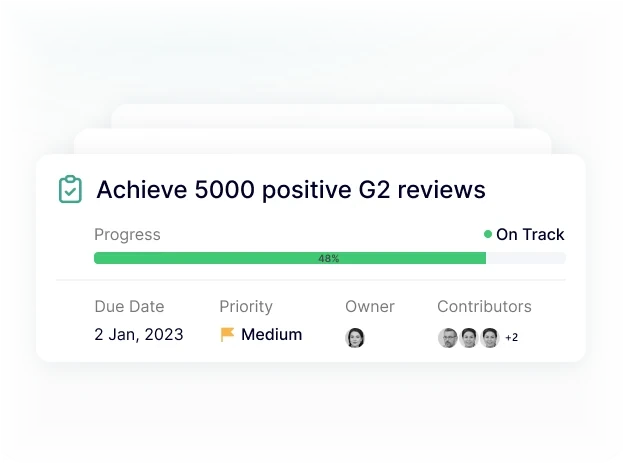Click the Due Date field label
The height and width of the screenshot is (464, 624).
129,306
